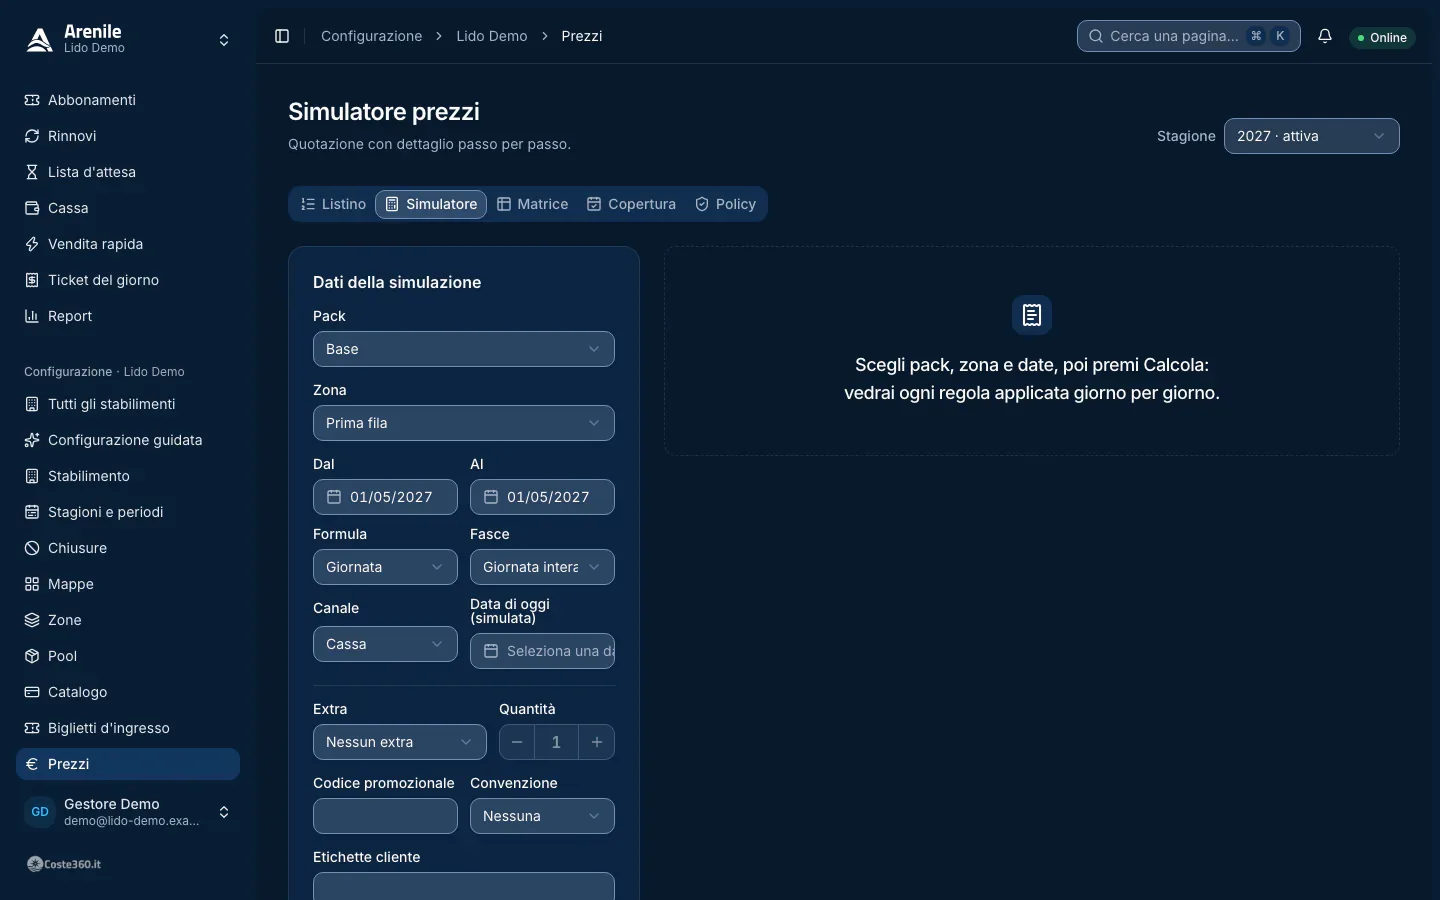Viewport: 1440px width, 900px height.
Task: Click the Codice promozionale field
Action: click(385, 816)
